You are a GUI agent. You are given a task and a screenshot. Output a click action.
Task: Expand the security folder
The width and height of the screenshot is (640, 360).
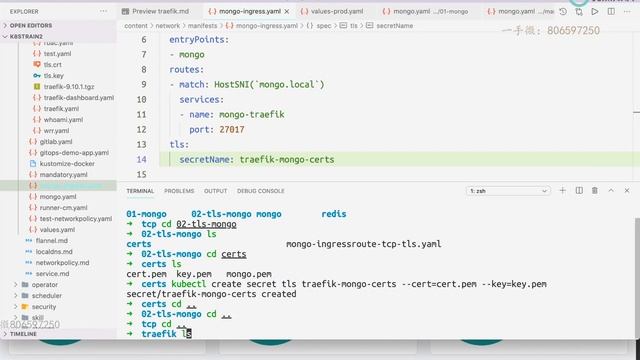44,307
